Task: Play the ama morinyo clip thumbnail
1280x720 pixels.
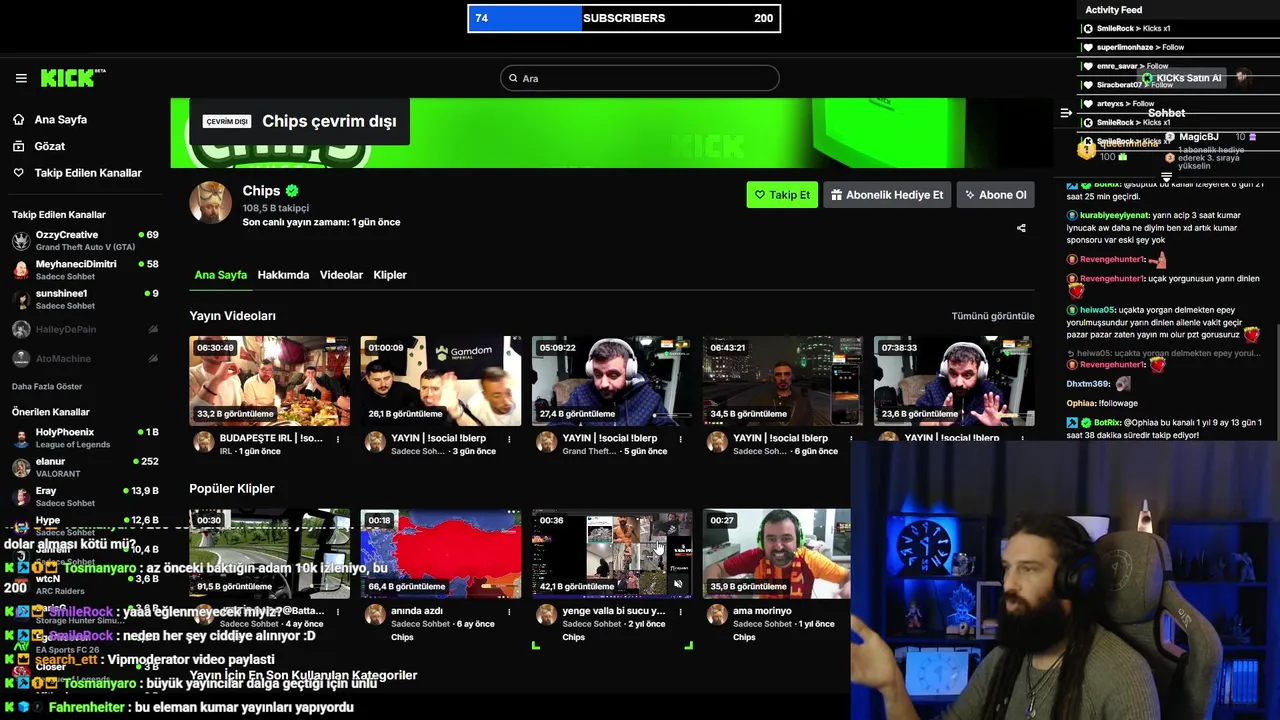Action: click(777, 554)
